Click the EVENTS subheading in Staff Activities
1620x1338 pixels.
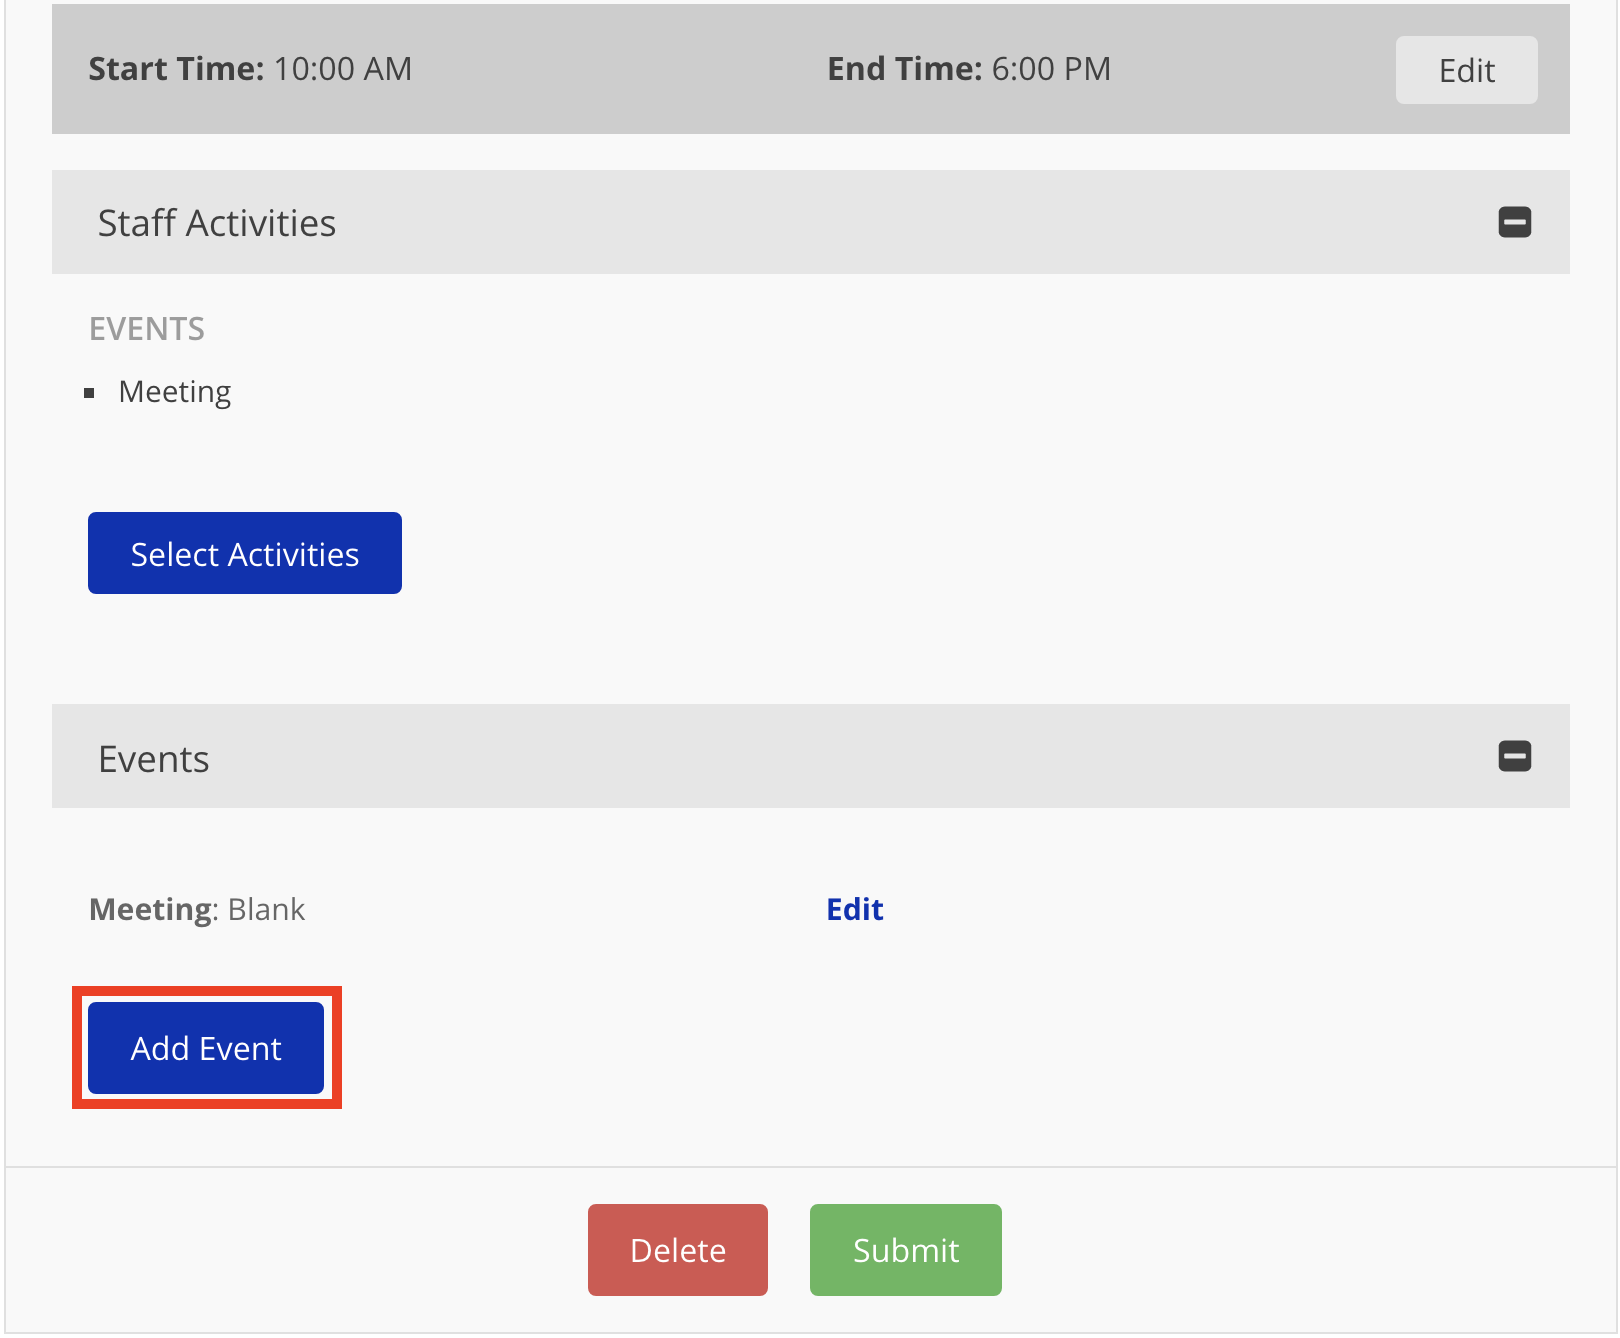click(147, 329)
